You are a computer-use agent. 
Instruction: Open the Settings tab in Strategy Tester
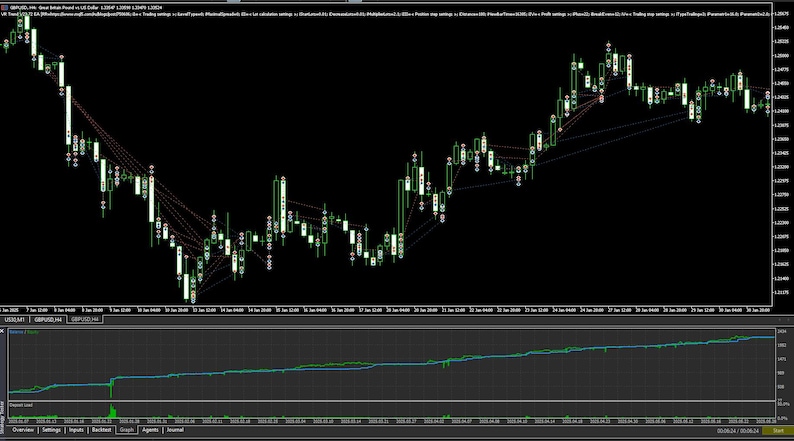click(x=51, y=430)
